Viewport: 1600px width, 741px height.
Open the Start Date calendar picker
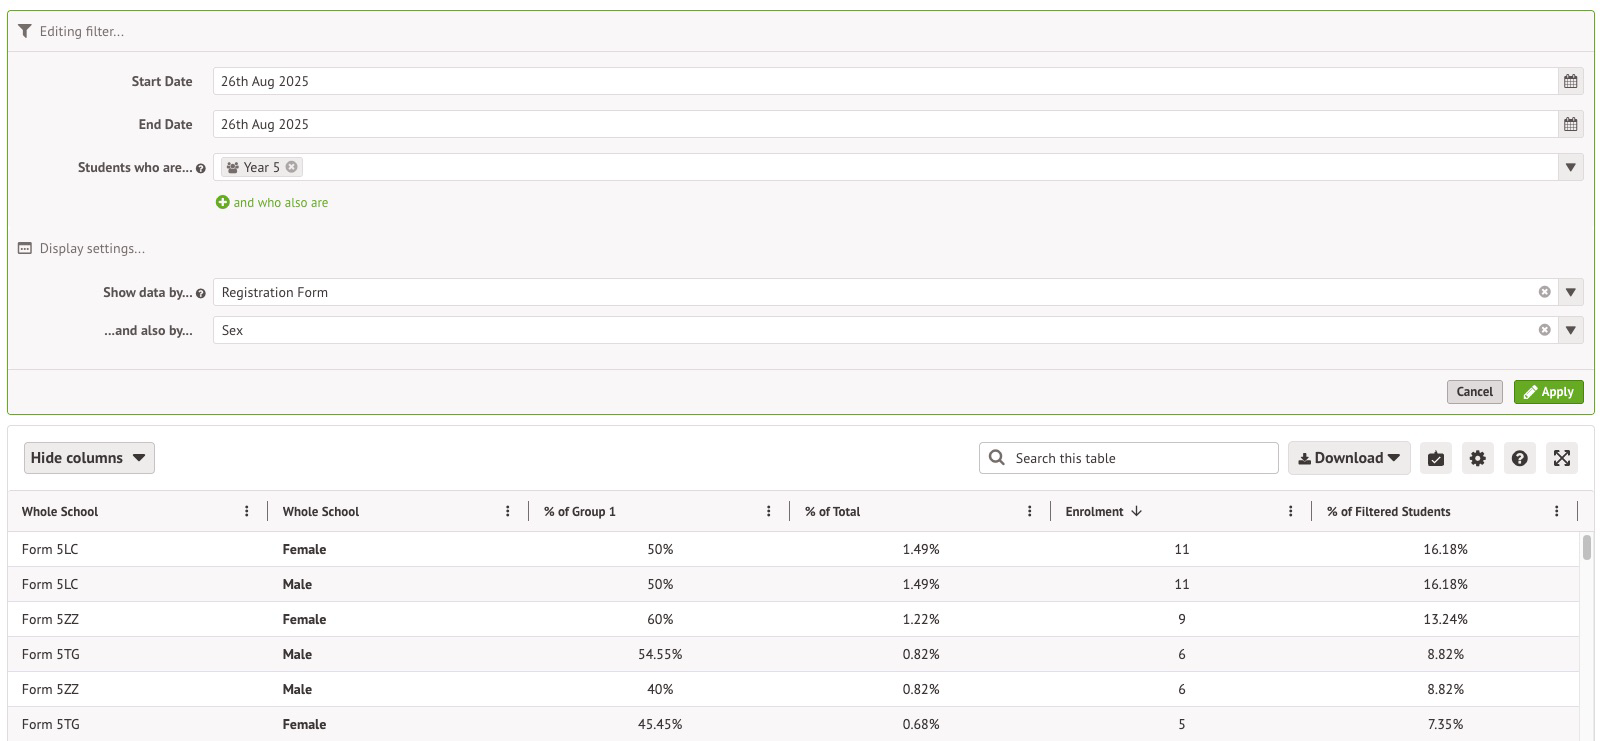[x=1570, y=82]
